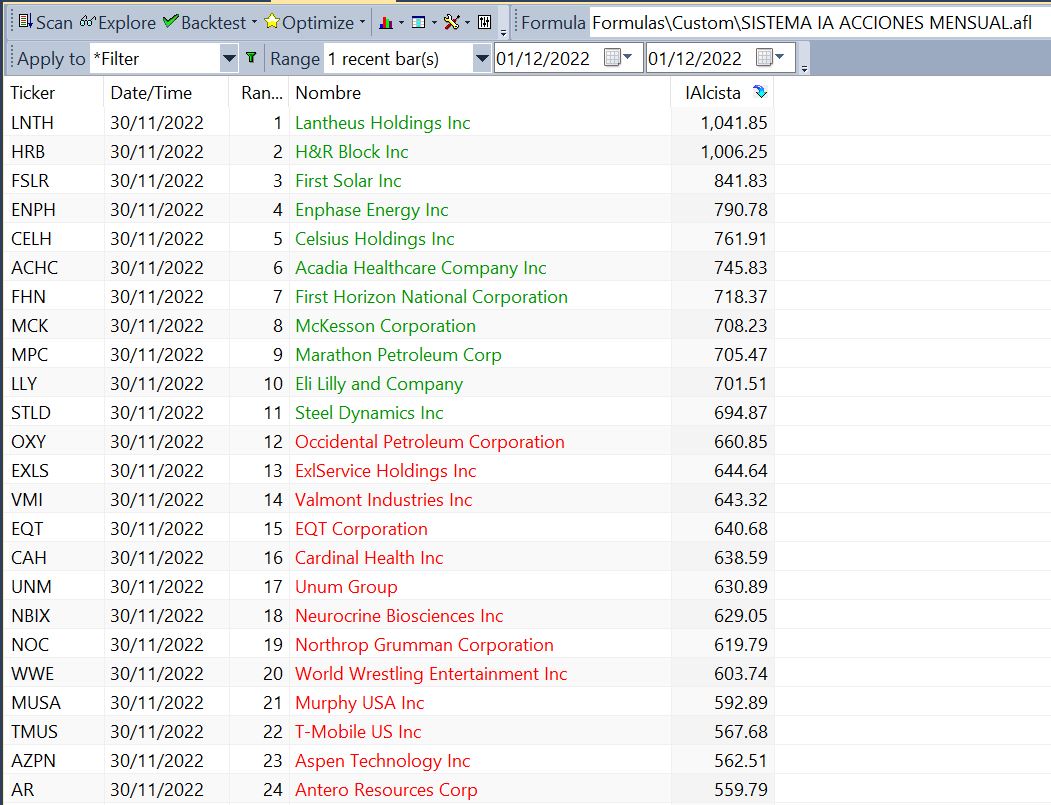
Task: Click Northrop Grumman Corporation
Action: pos(424,645)
